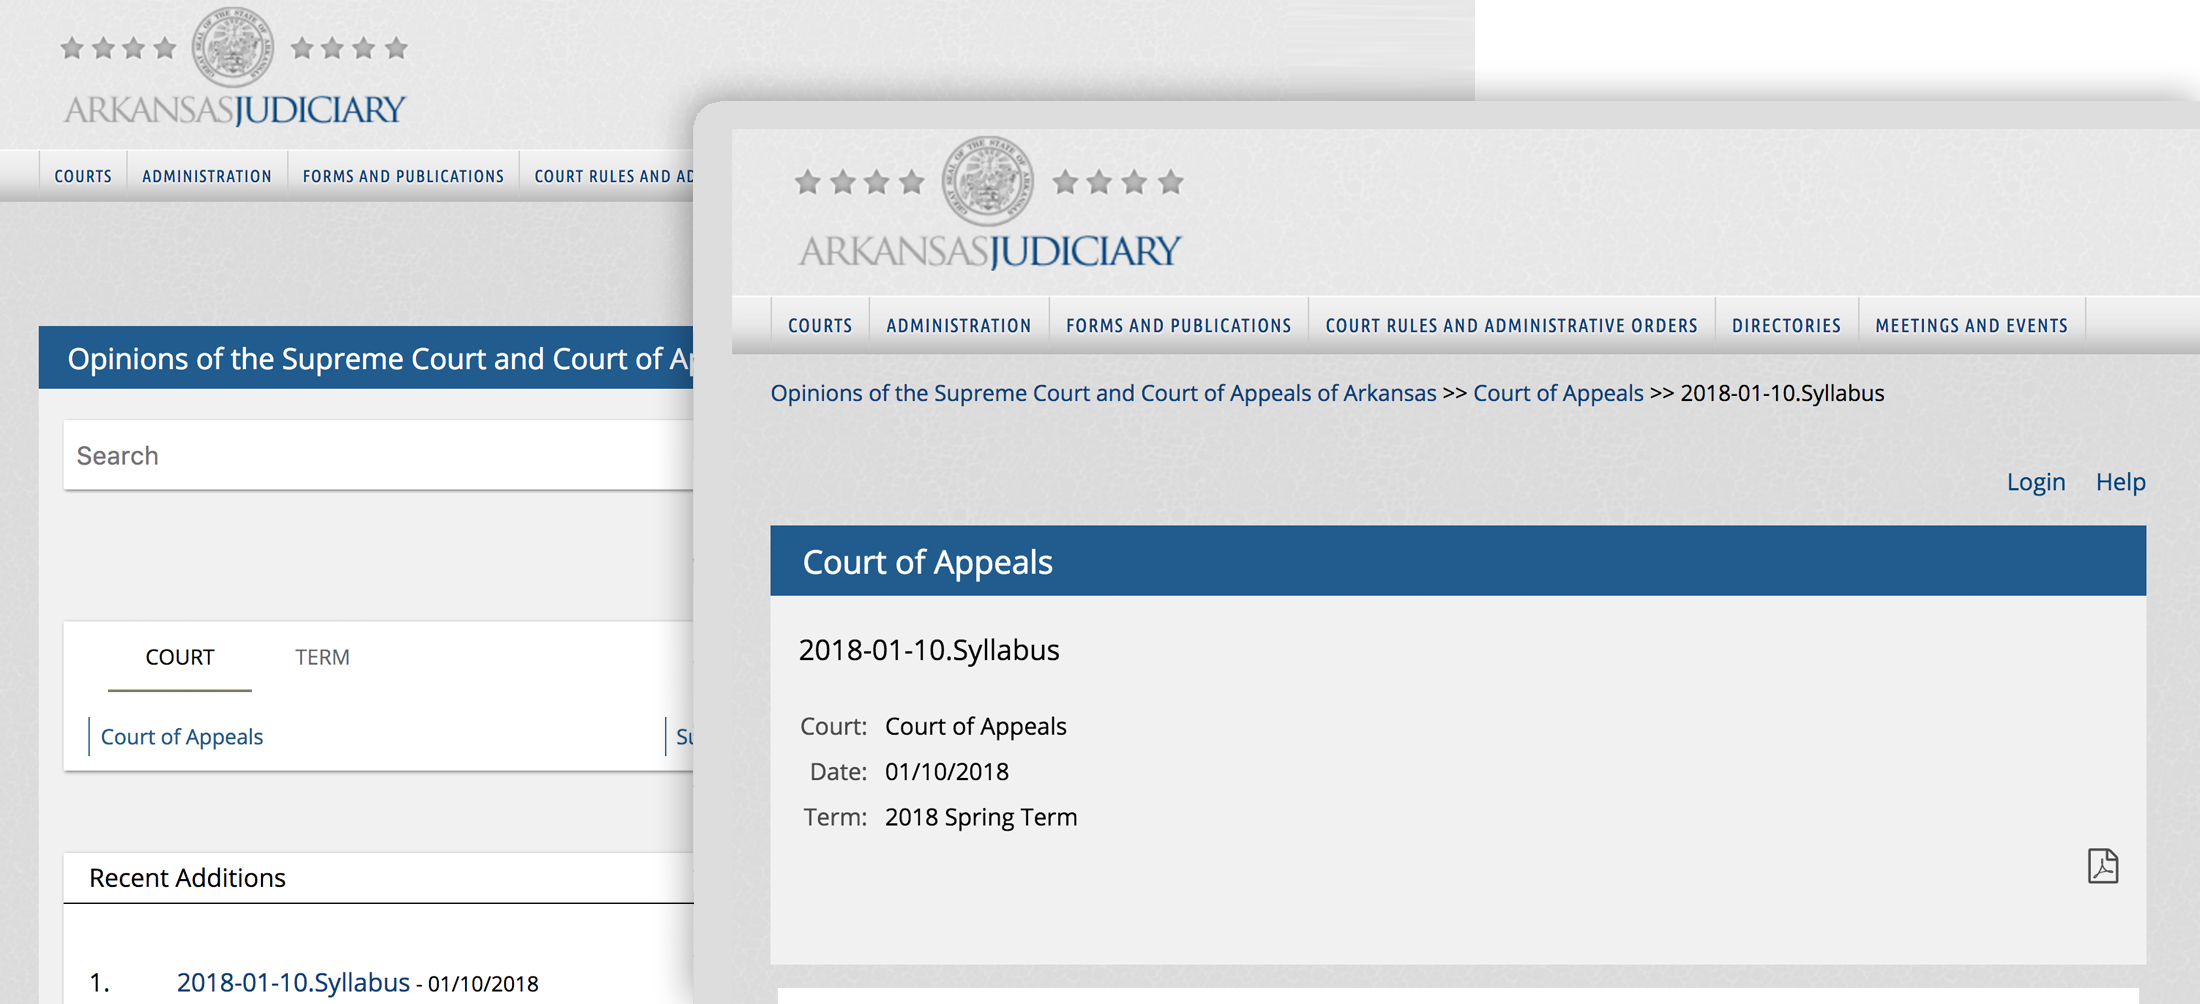The width and height of the screenshot is (2200, 1004).
Task: Open Court of Appeals link under Court tab
Action: point(182,737)
